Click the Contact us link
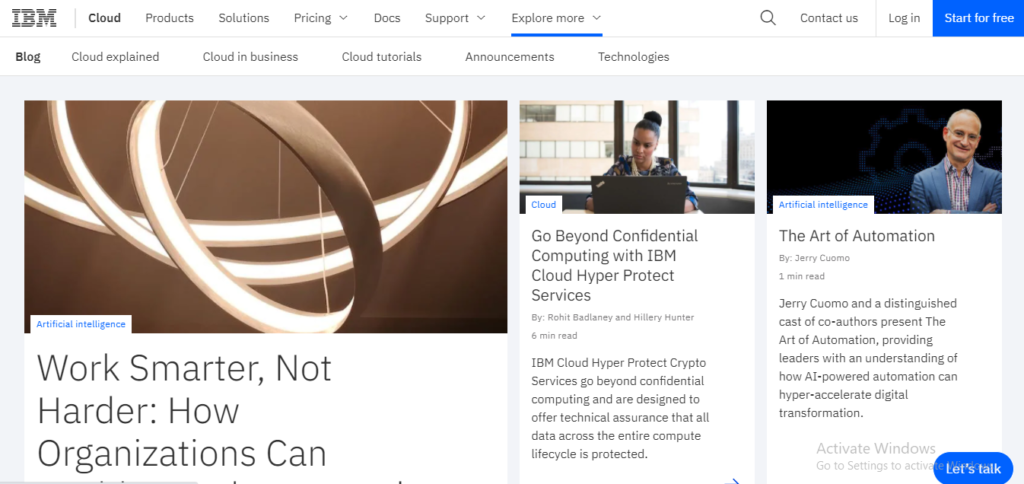Image resolution: width=1024 pixels, height=484 pixels. (x=828, y=18)
